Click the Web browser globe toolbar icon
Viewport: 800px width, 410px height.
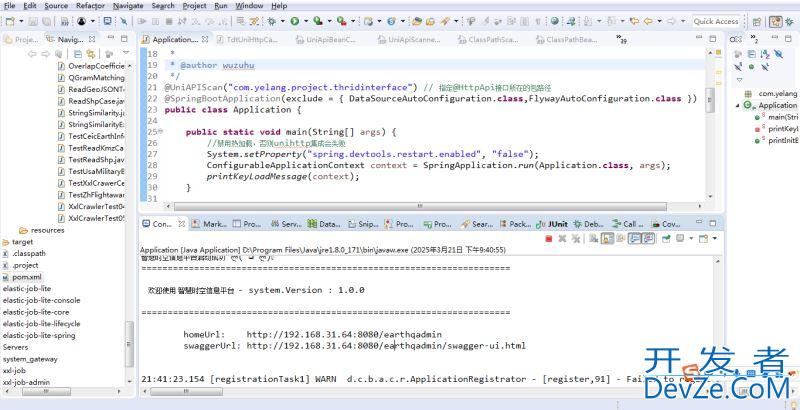[x=555, y=21]
